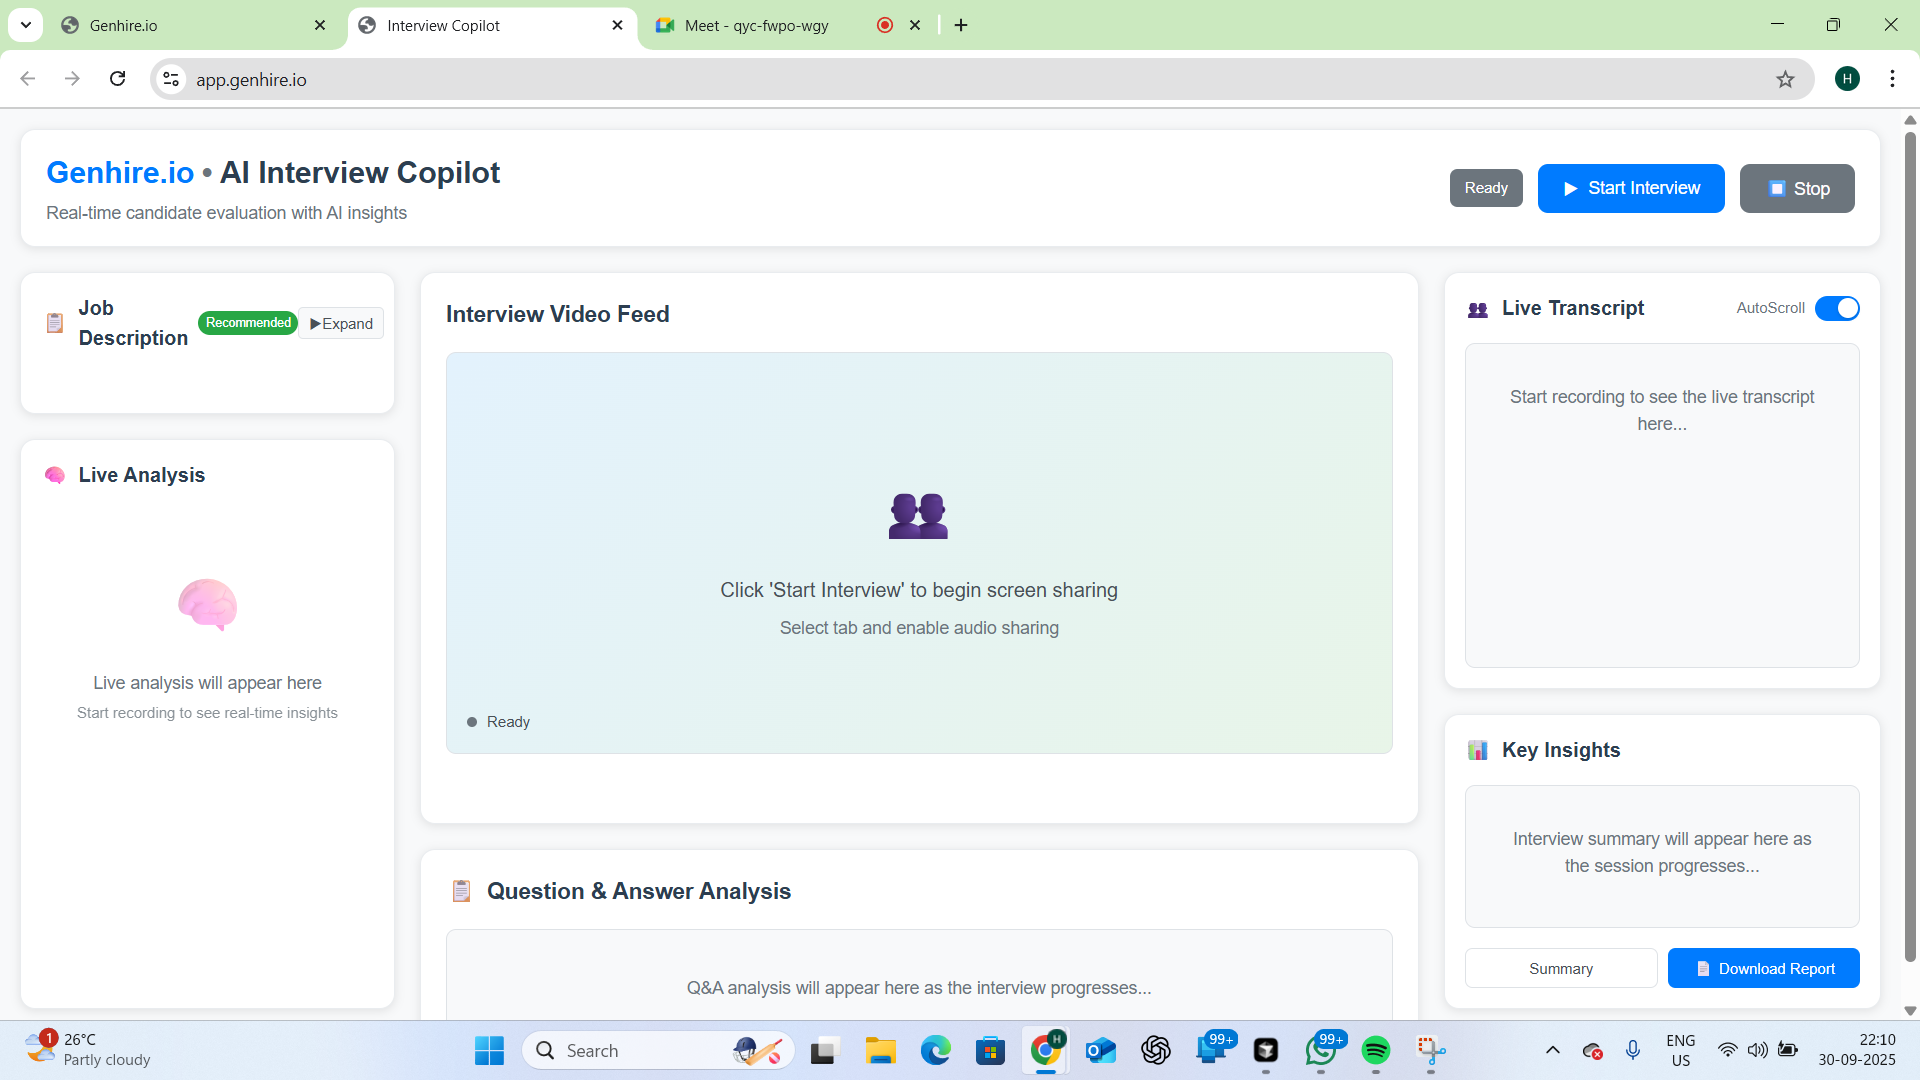The height and width of the screenshot is (1080, 1920).
Task: Click the participants icon in Interview Video Feed
Action: [x=918, y=515]
